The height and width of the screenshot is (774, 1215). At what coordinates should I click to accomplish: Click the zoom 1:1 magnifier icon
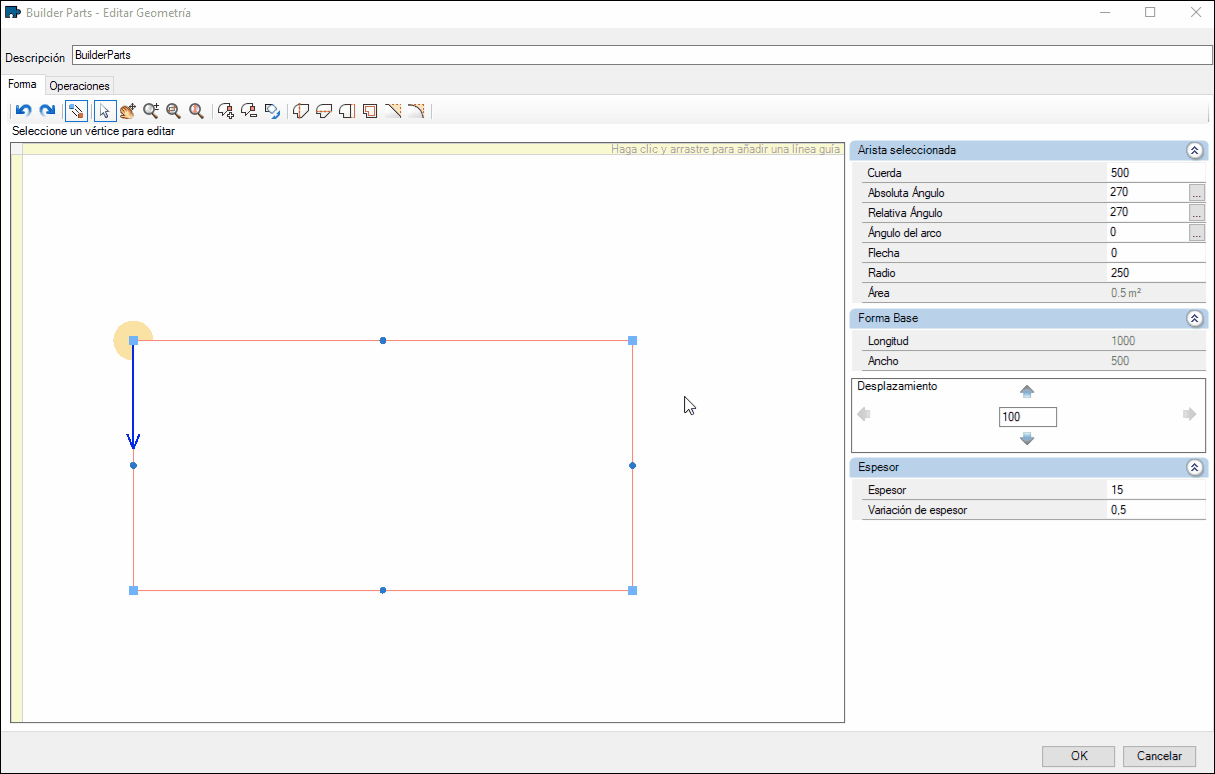197,111
